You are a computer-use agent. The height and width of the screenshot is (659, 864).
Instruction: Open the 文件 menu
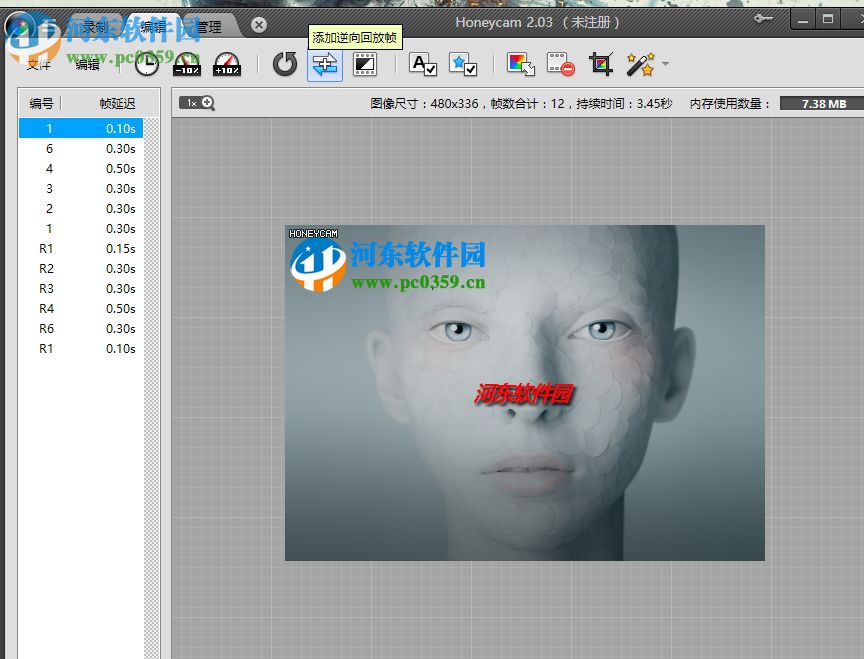pos(38,63)
